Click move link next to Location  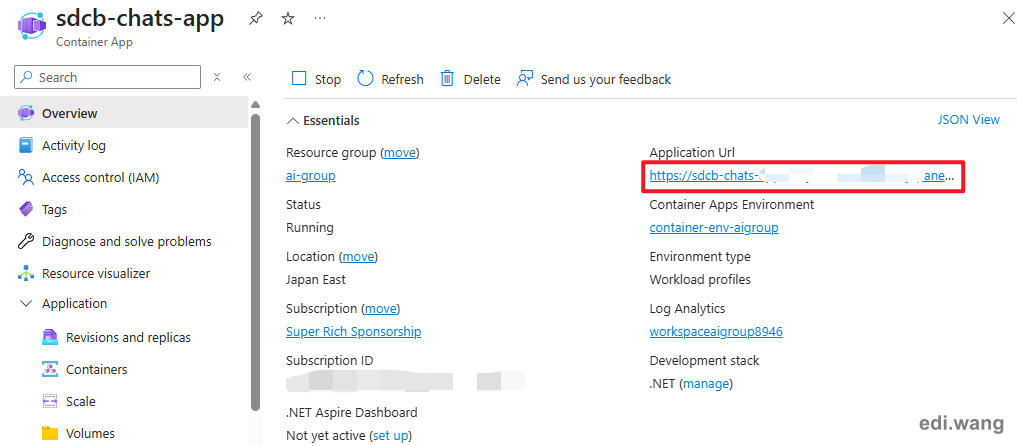358,257
